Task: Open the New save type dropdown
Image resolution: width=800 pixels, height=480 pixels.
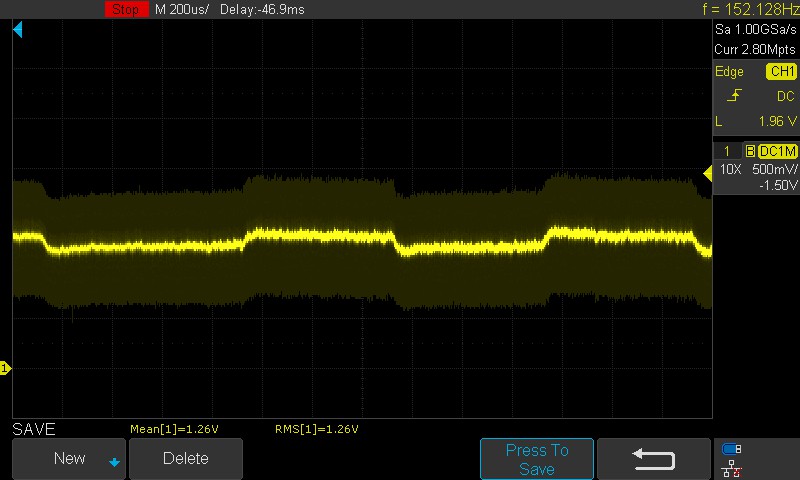Action: pyautogui.click(x=69, y=459)
